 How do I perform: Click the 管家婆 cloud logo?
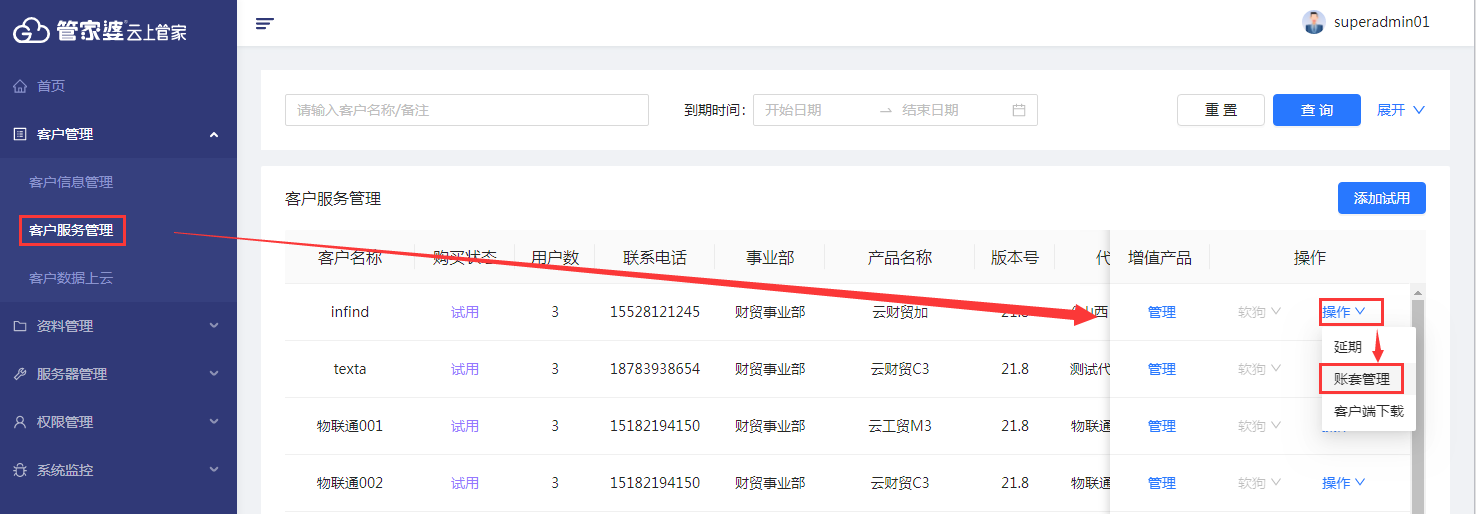tap(31, 30)
